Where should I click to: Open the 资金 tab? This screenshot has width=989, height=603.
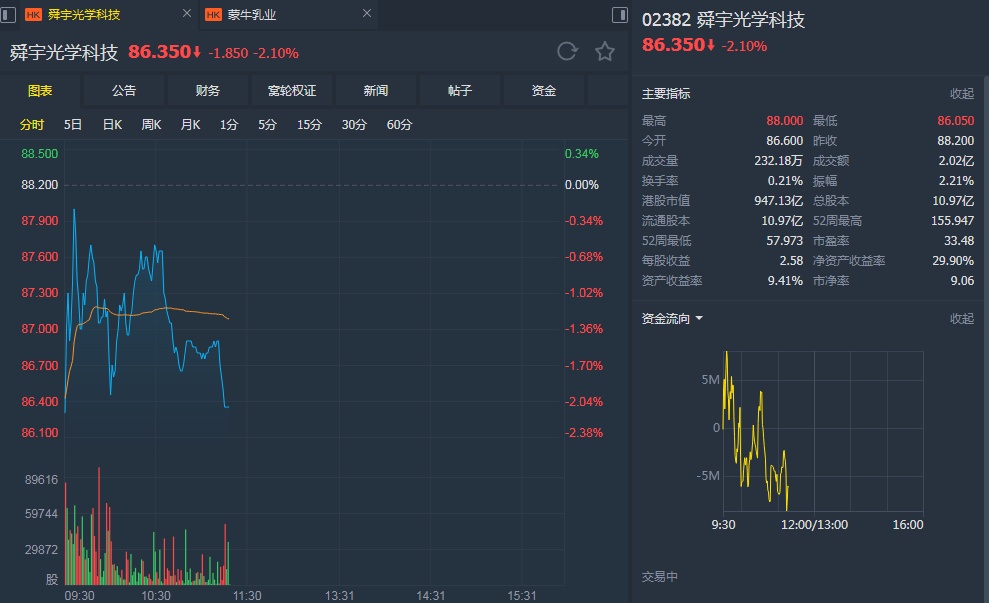coord(544,91)
